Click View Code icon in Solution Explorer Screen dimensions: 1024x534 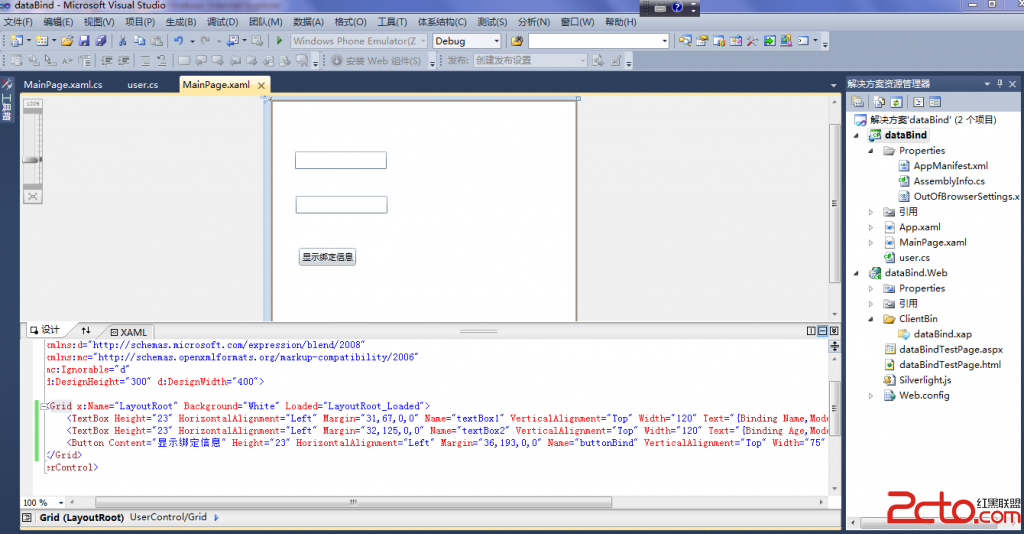[x=918, y=102]
